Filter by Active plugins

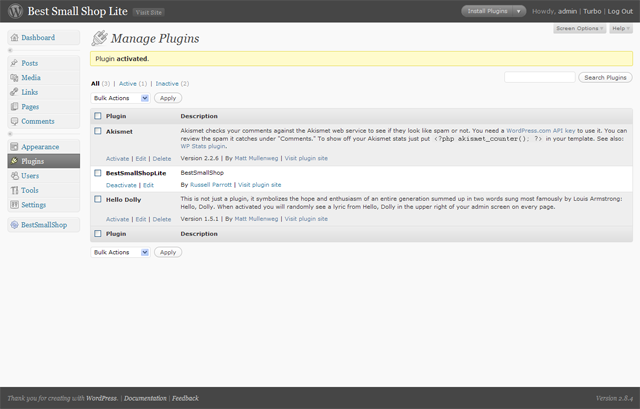point(128,83)
